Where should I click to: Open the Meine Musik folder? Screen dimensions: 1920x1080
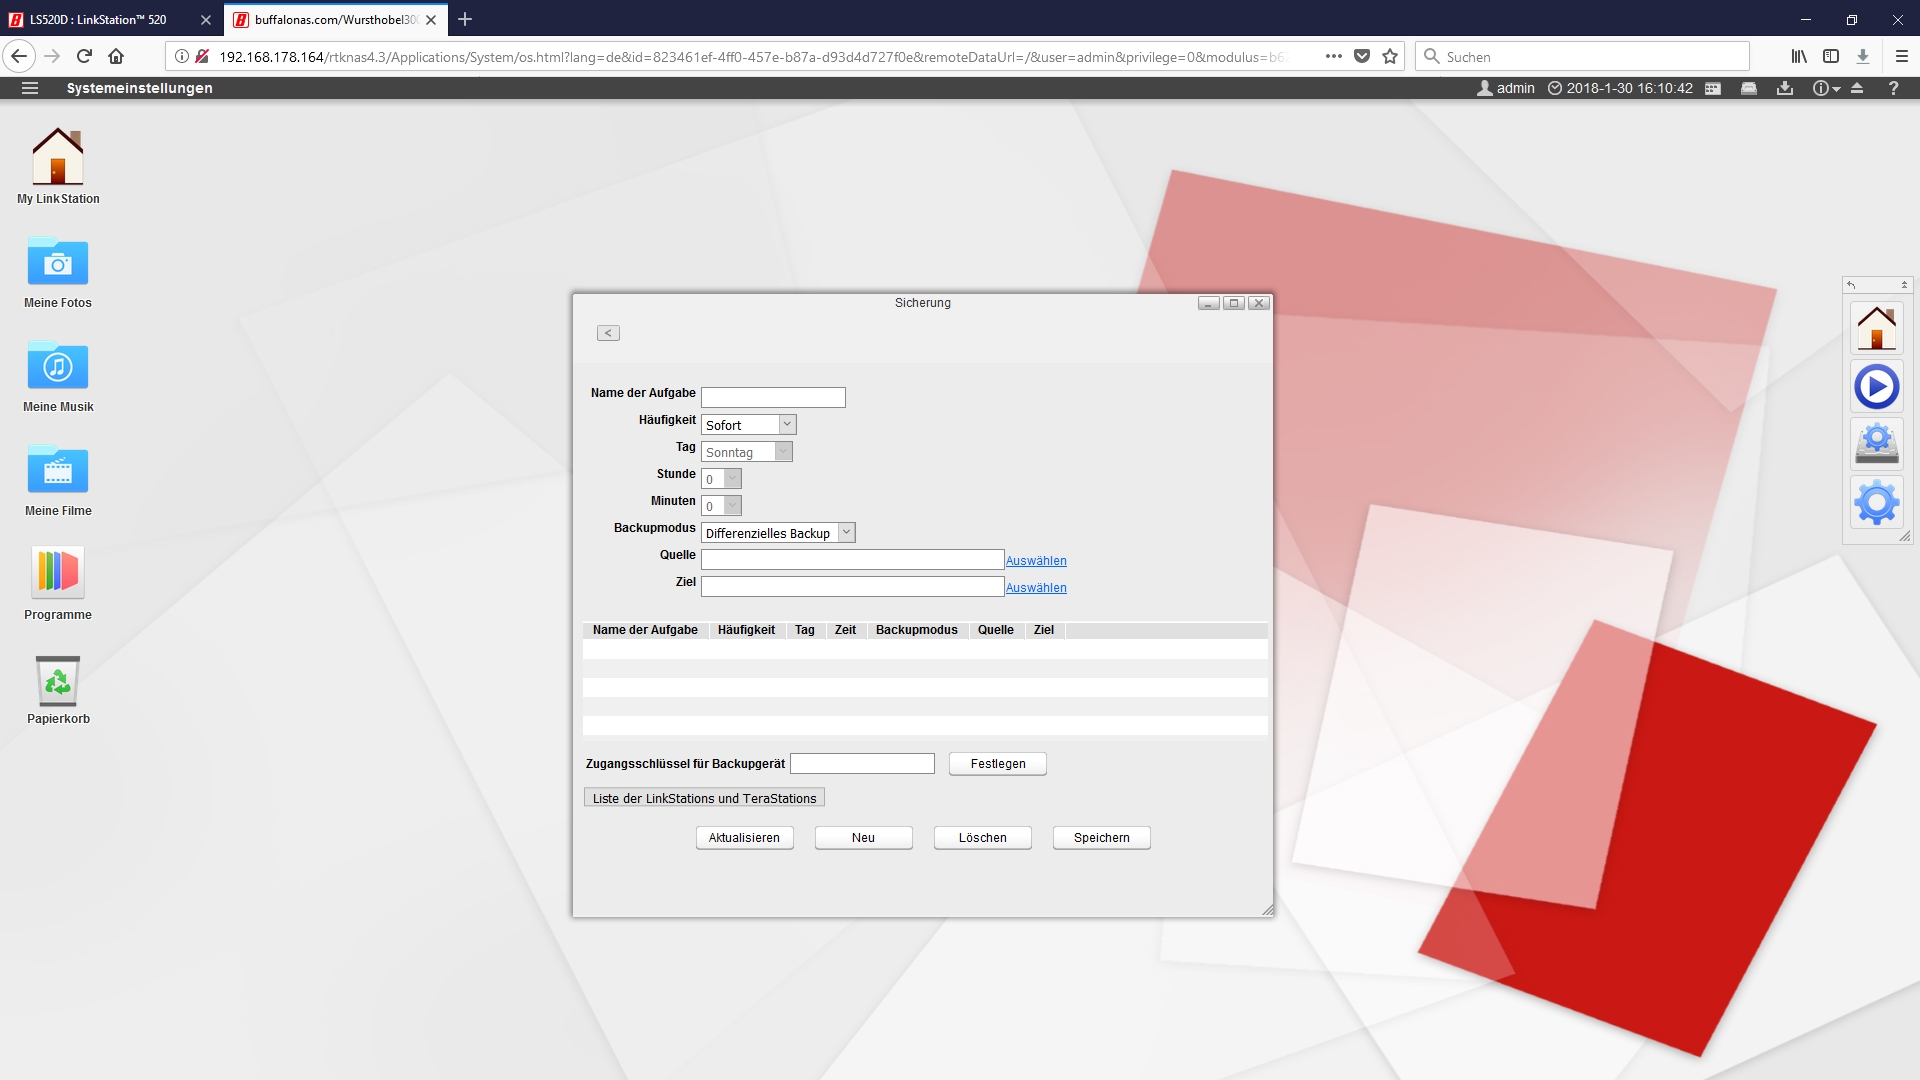tap(58, 368)
